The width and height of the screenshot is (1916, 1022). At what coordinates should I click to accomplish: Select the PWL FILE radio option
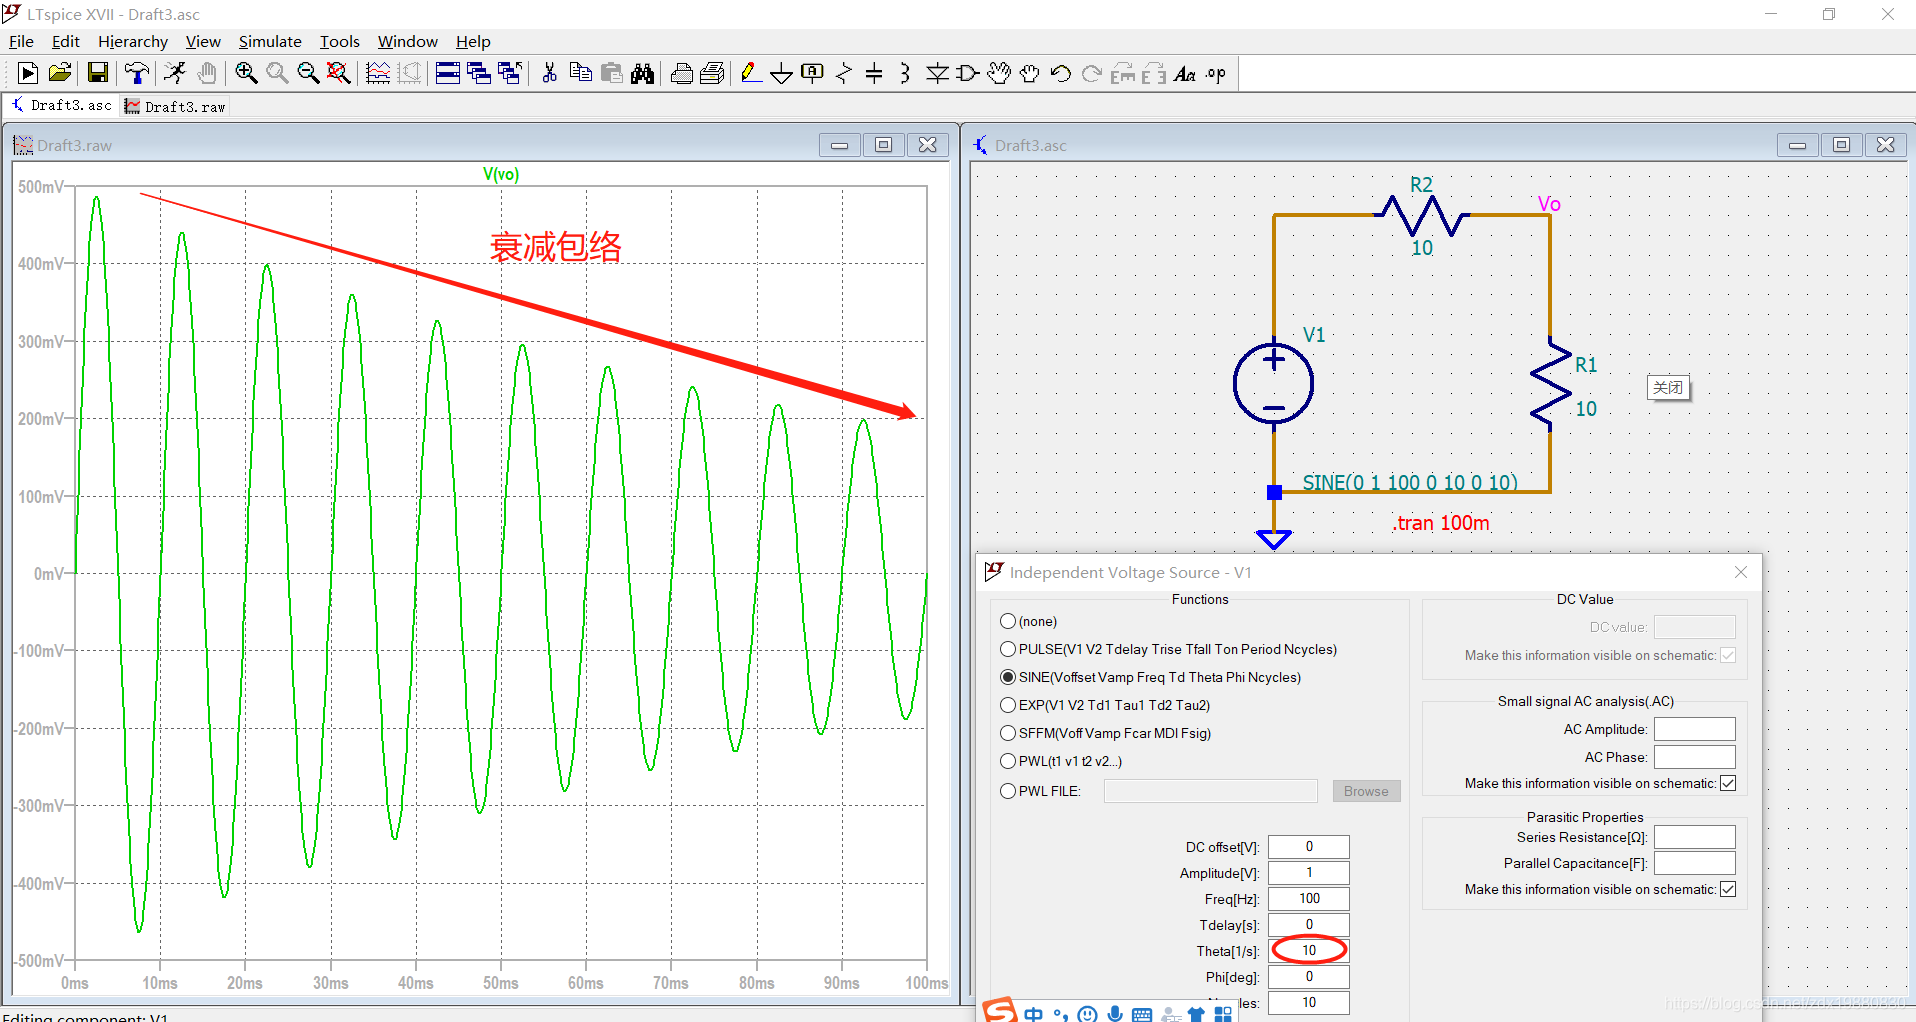click(x=1008, y=791)
